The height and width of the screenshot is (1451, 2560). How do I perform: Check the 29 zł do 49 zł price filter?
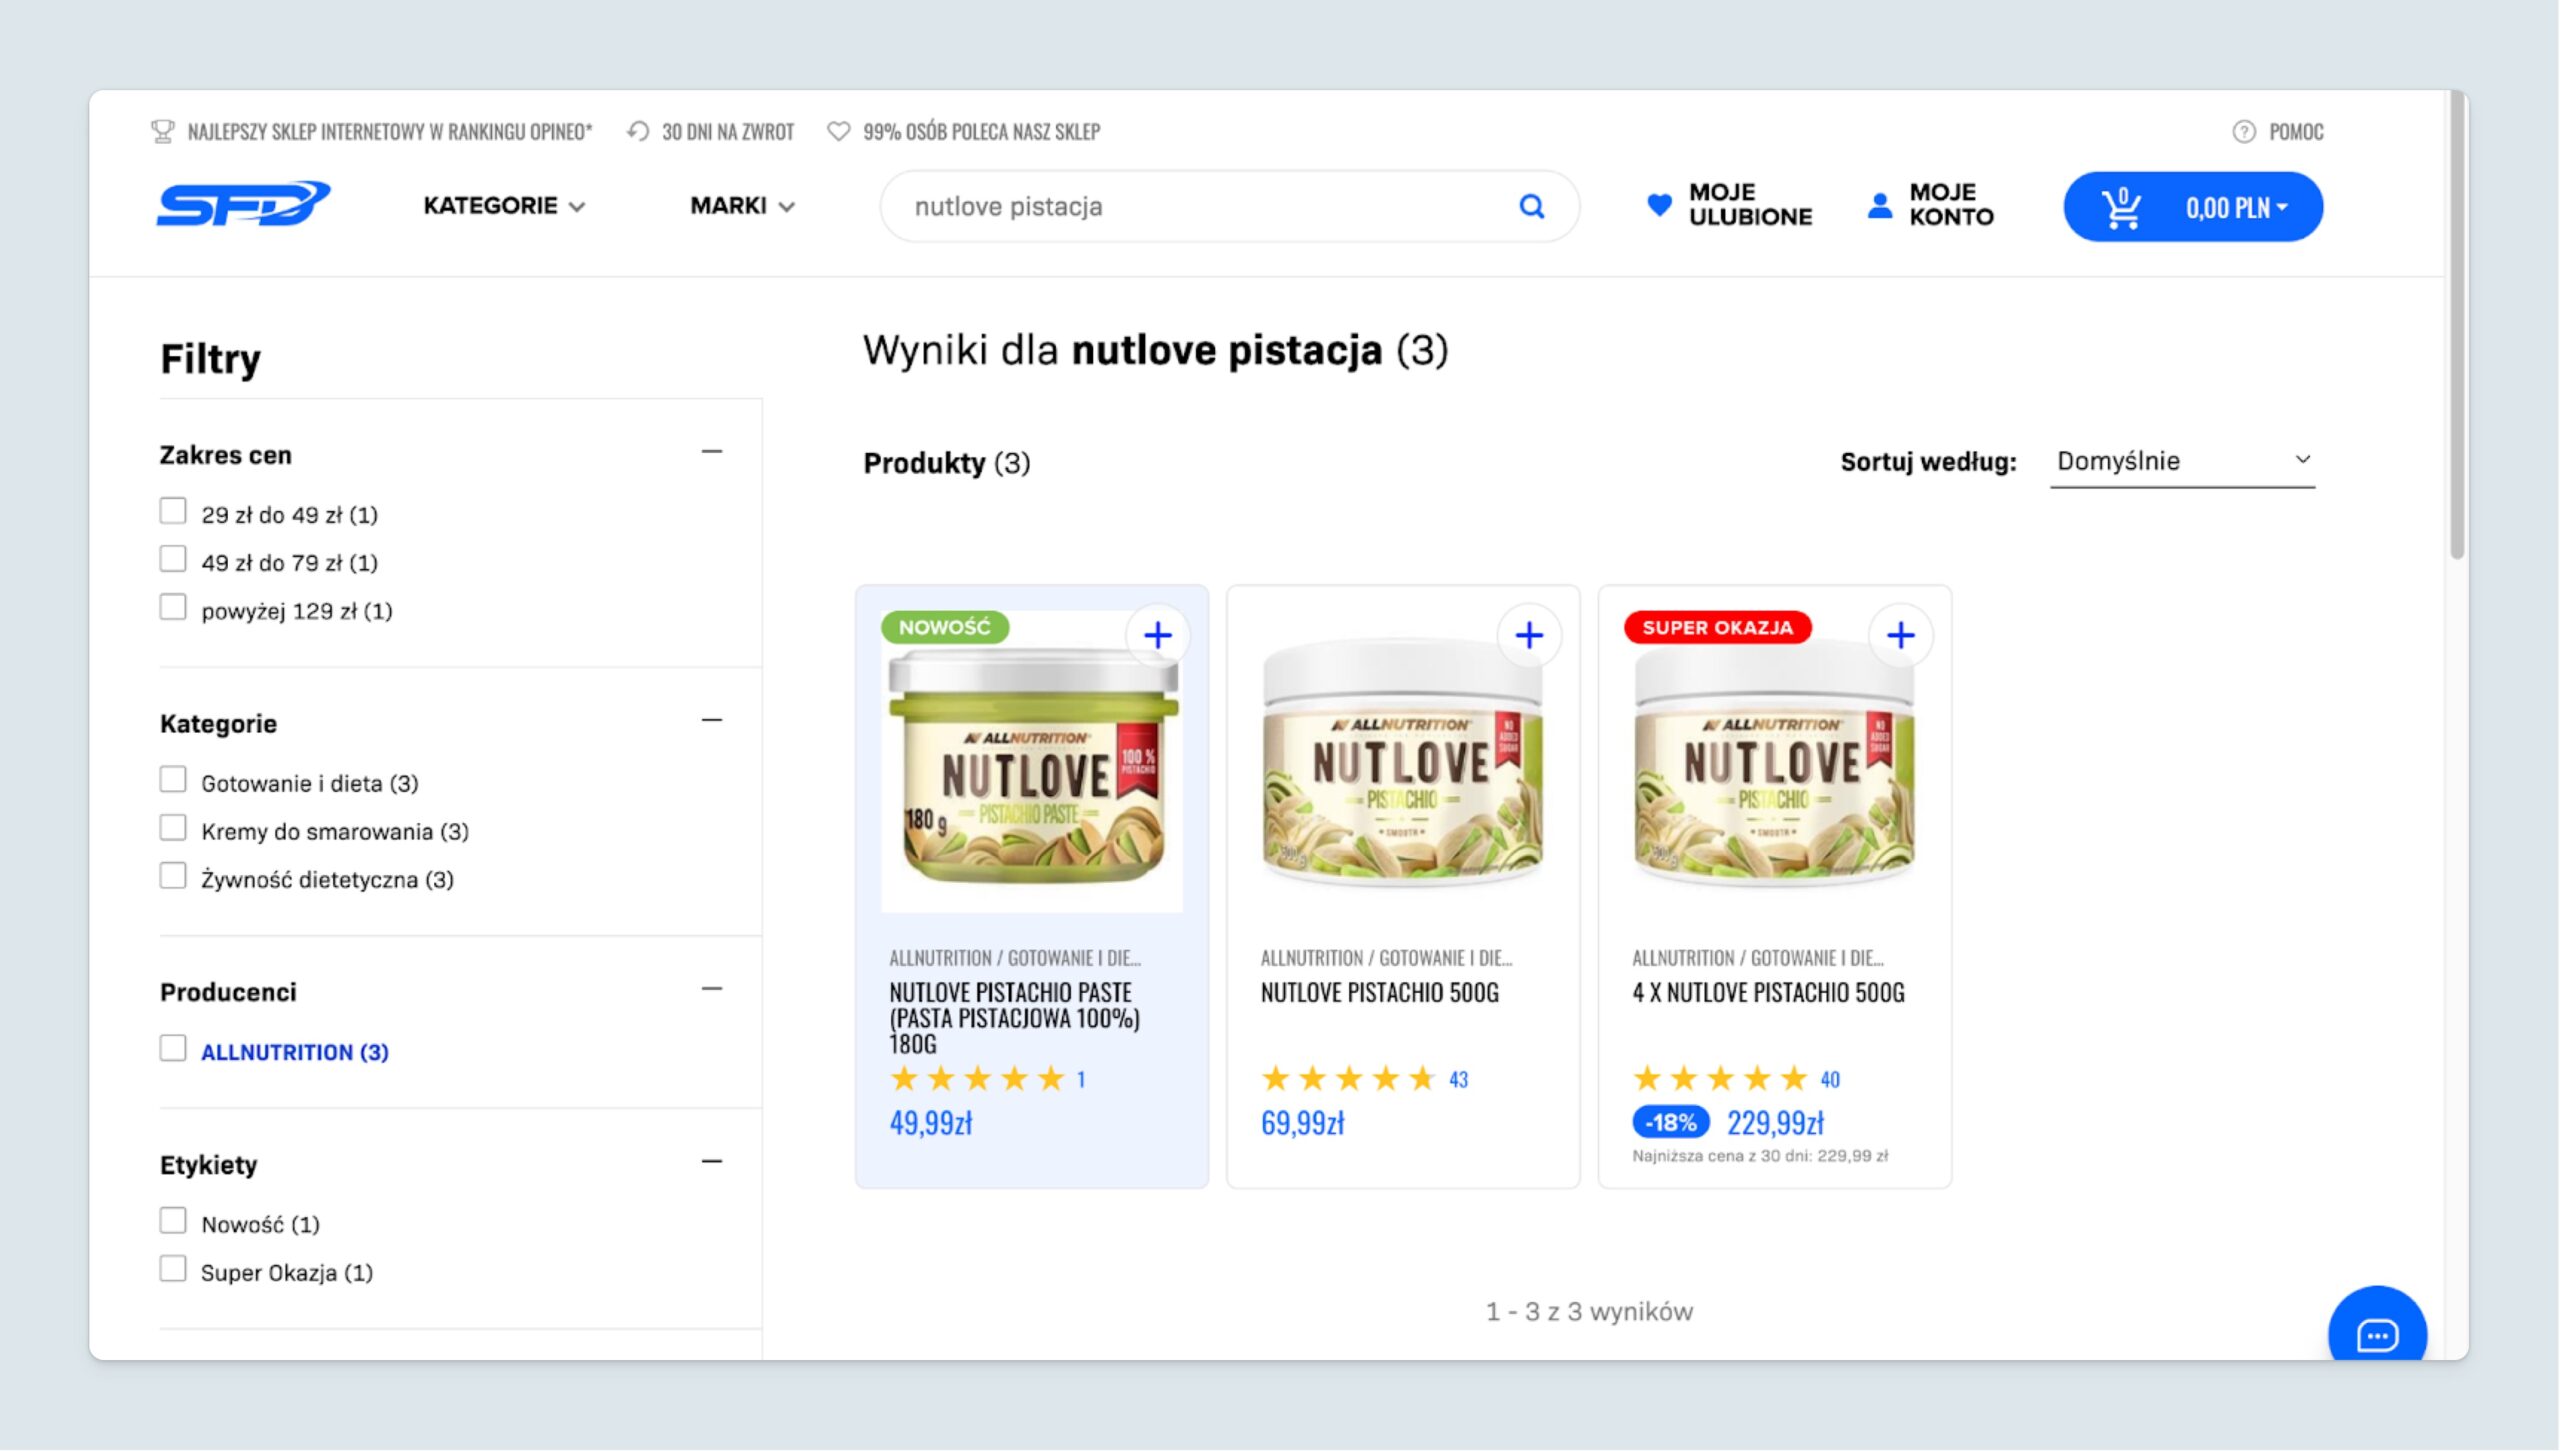click(173, 511)
